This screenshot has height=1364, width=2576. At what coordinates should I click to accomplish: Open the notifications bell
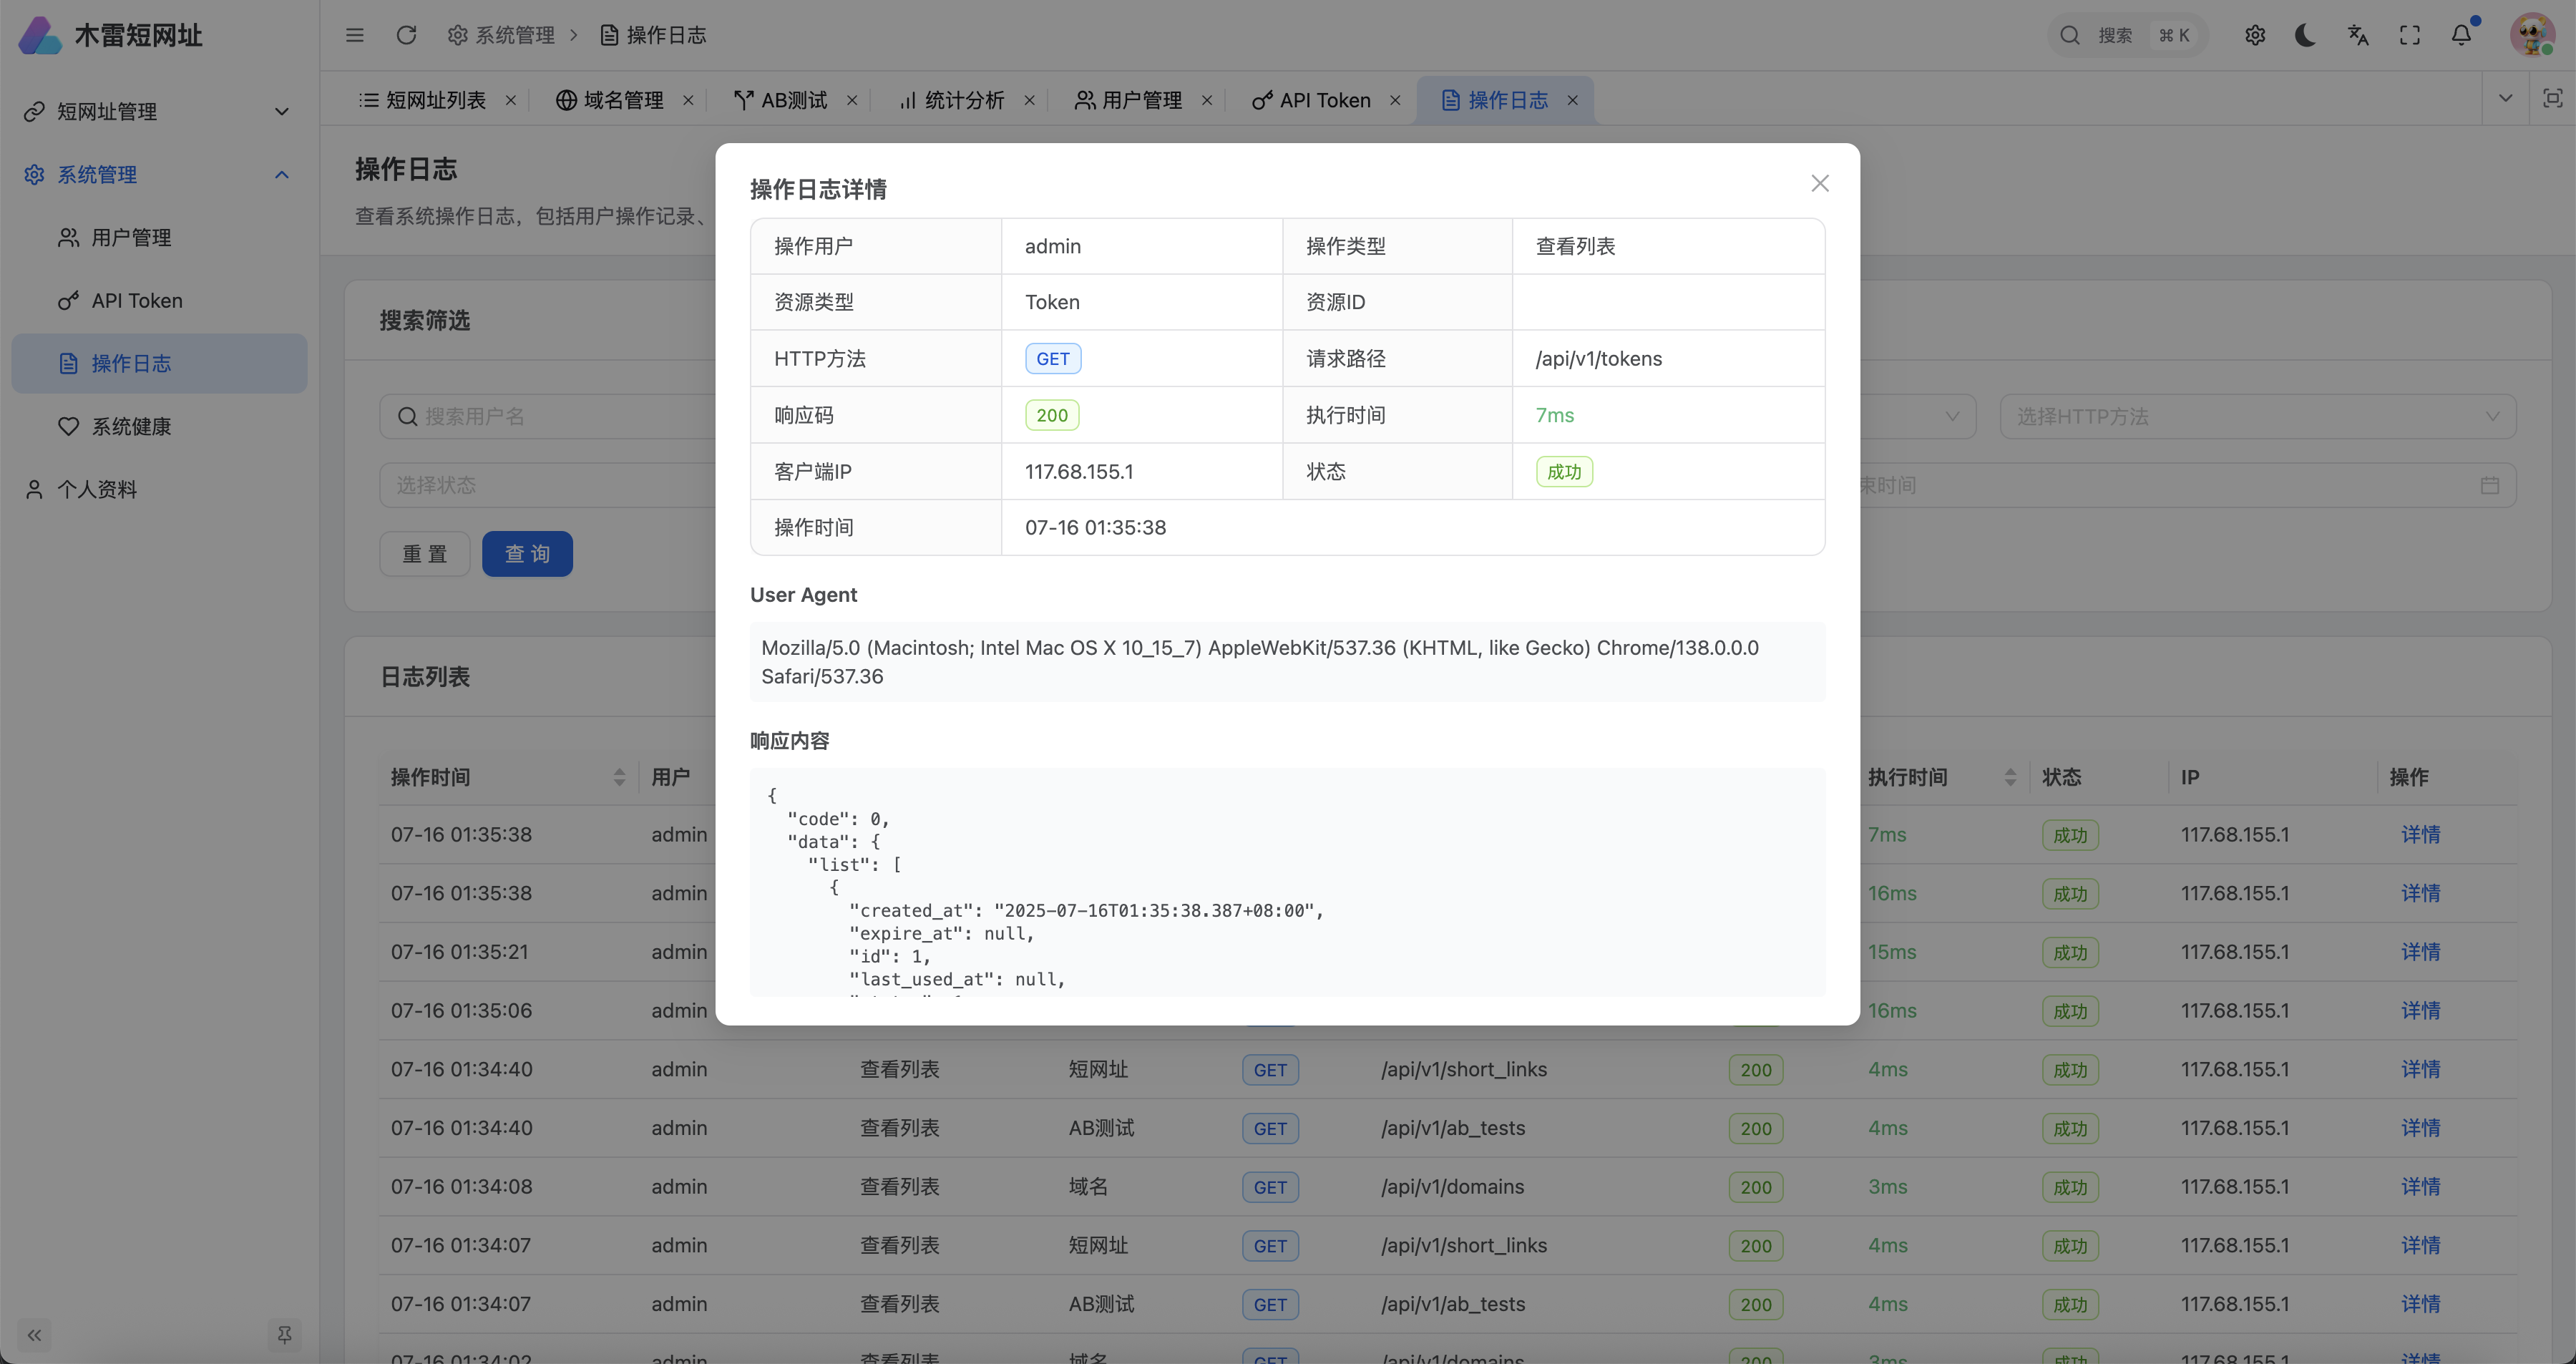click(x=2461, y=35)
